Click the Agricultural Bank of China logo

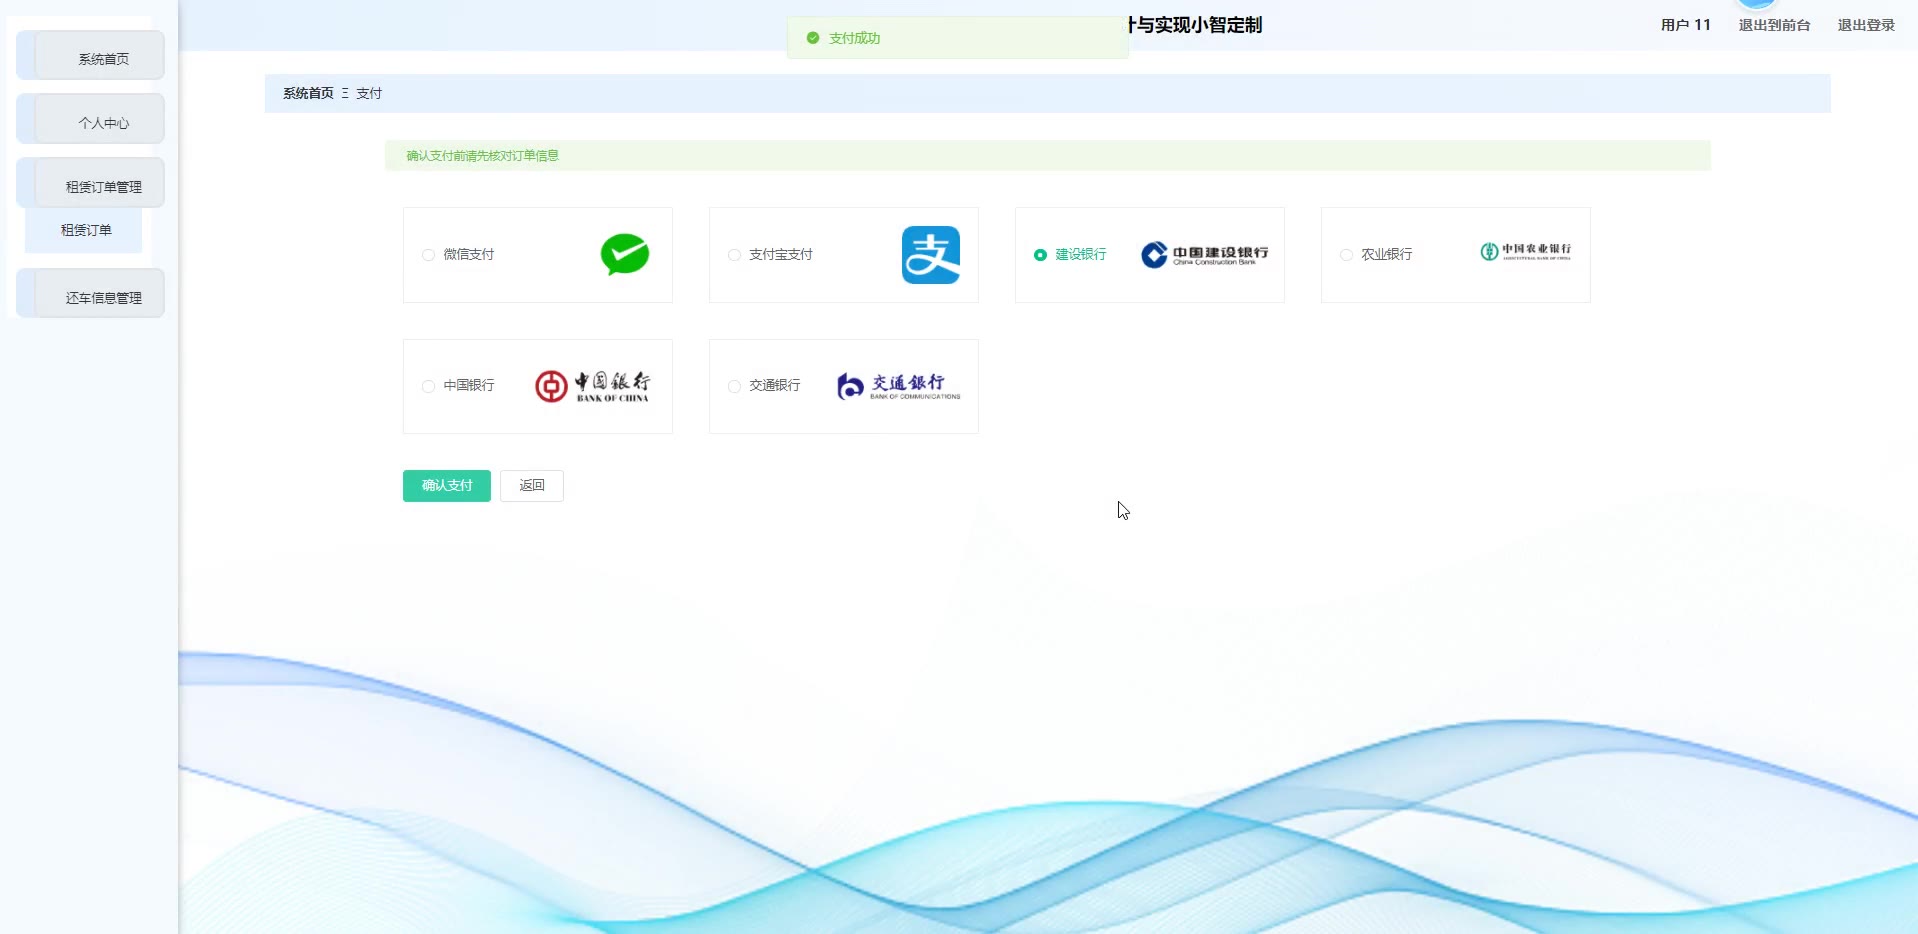pyautogui.click(x=1526, y=251)
